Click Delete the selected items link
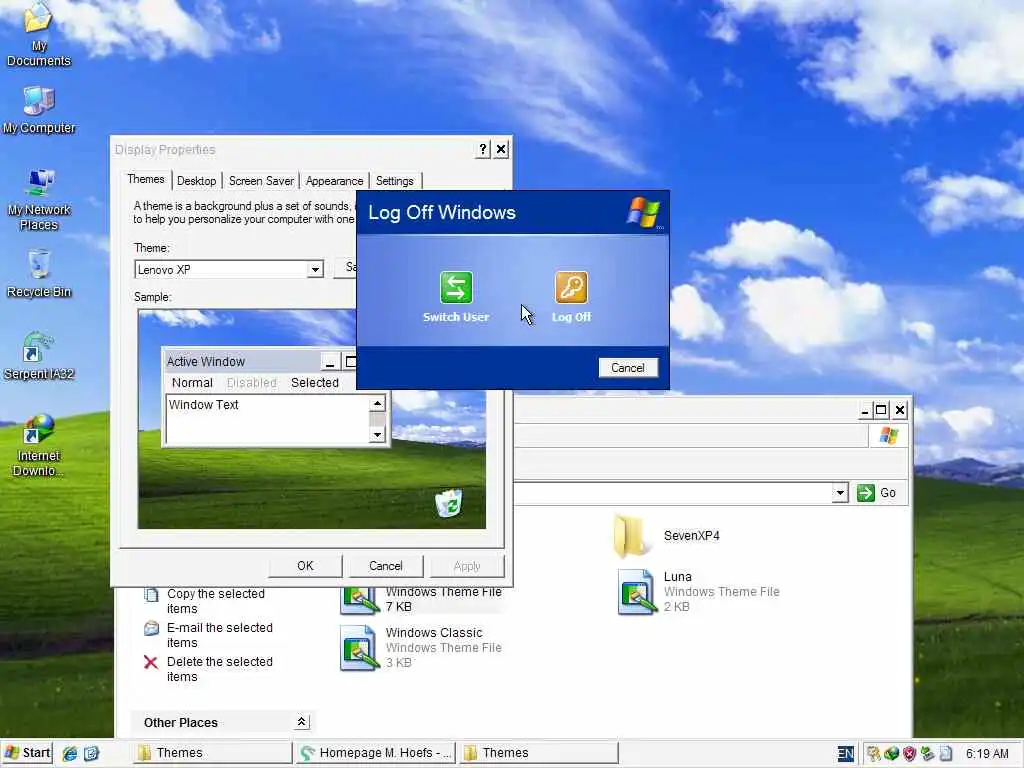 [219, 669]
